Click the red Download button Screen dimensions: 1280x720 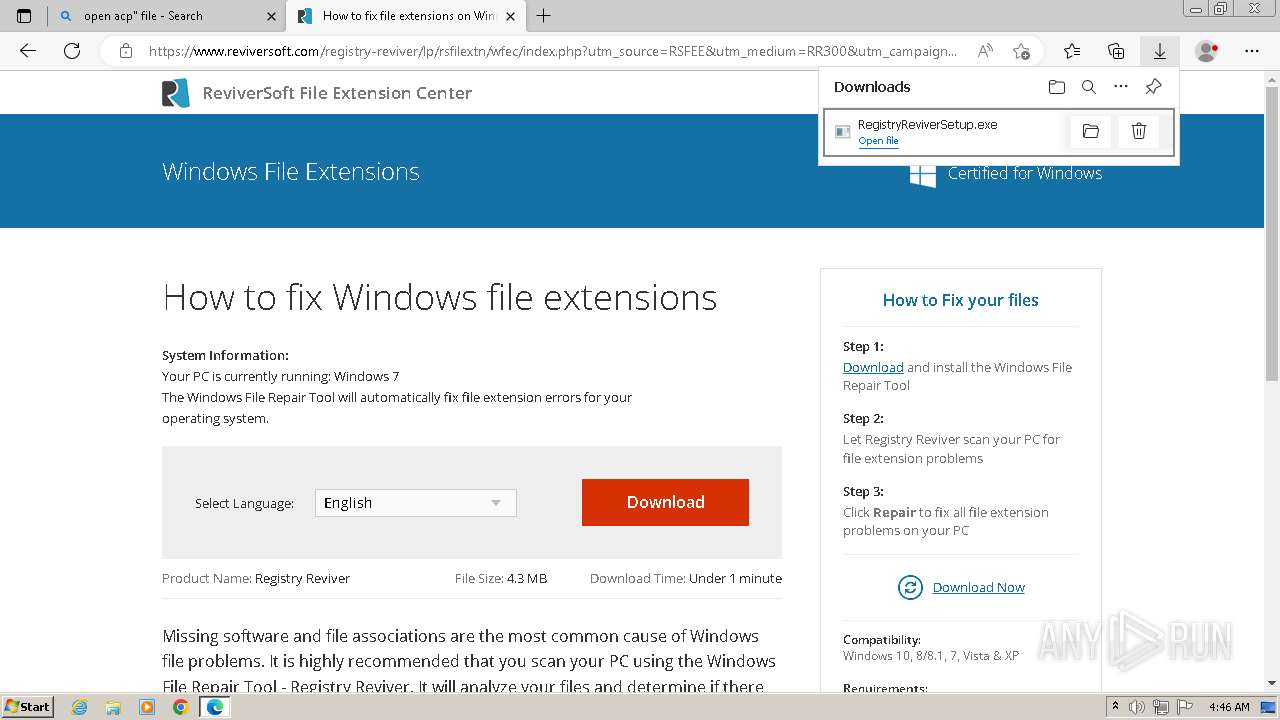[665, 502]
